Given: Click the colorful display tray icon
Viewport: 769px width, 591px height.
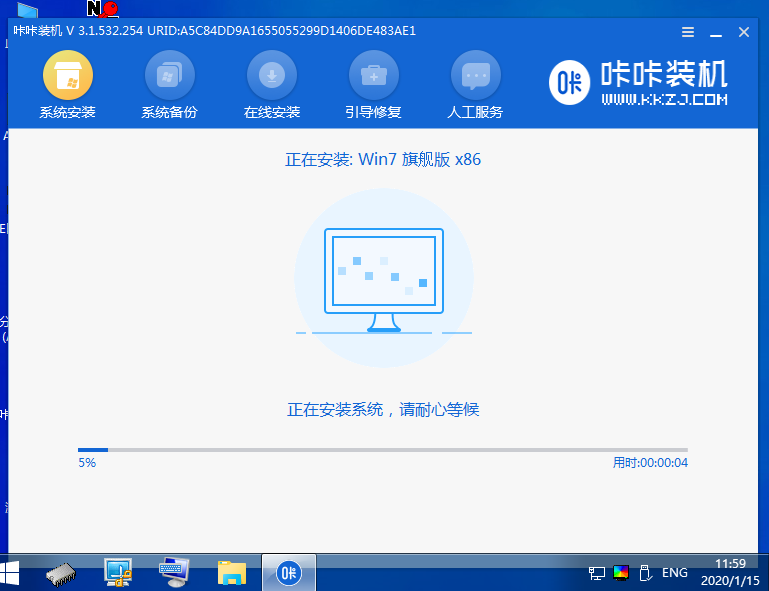Looking at the screenshot, I should pyautogui.click(x=621, y=573).
